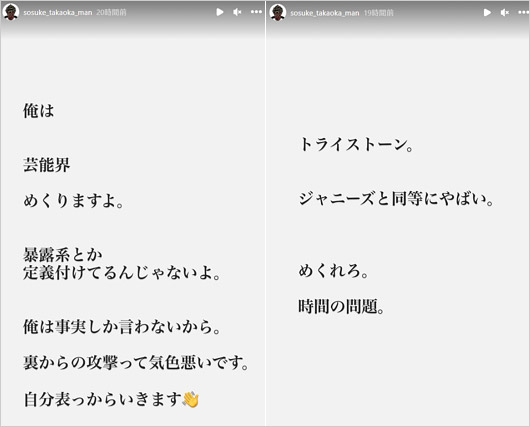Viewport: 530px width, 427px height.
Task: Click the line 暴露系とか
Action: pos(63,255)
